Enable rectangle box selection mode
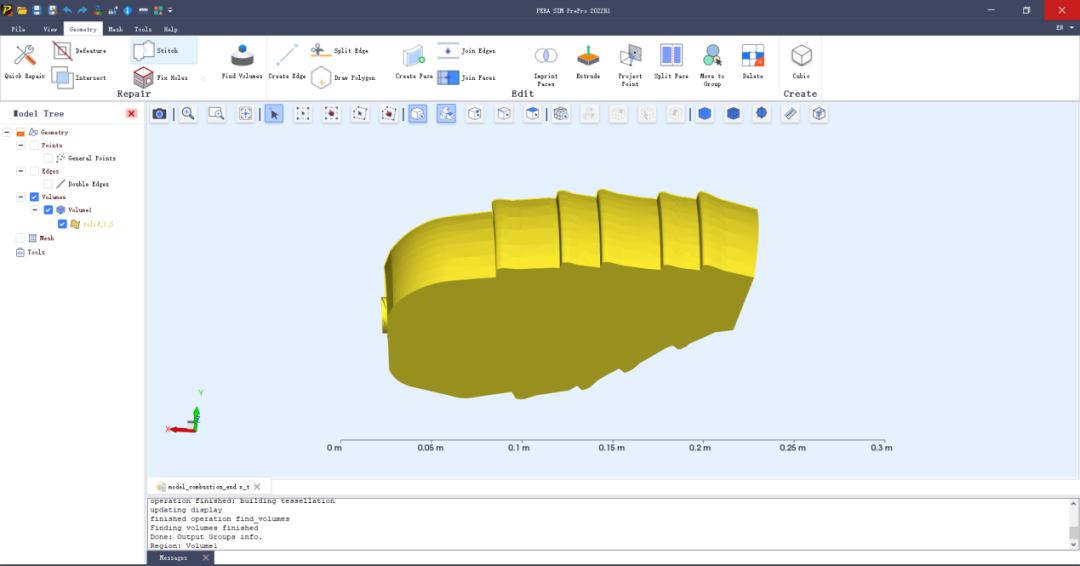The height and width of the screenshot is (566, 1080). (x=302, y=114)
